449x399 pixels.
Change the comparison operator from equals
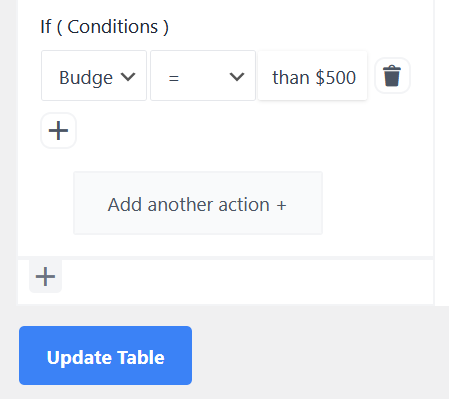point(203,76)
